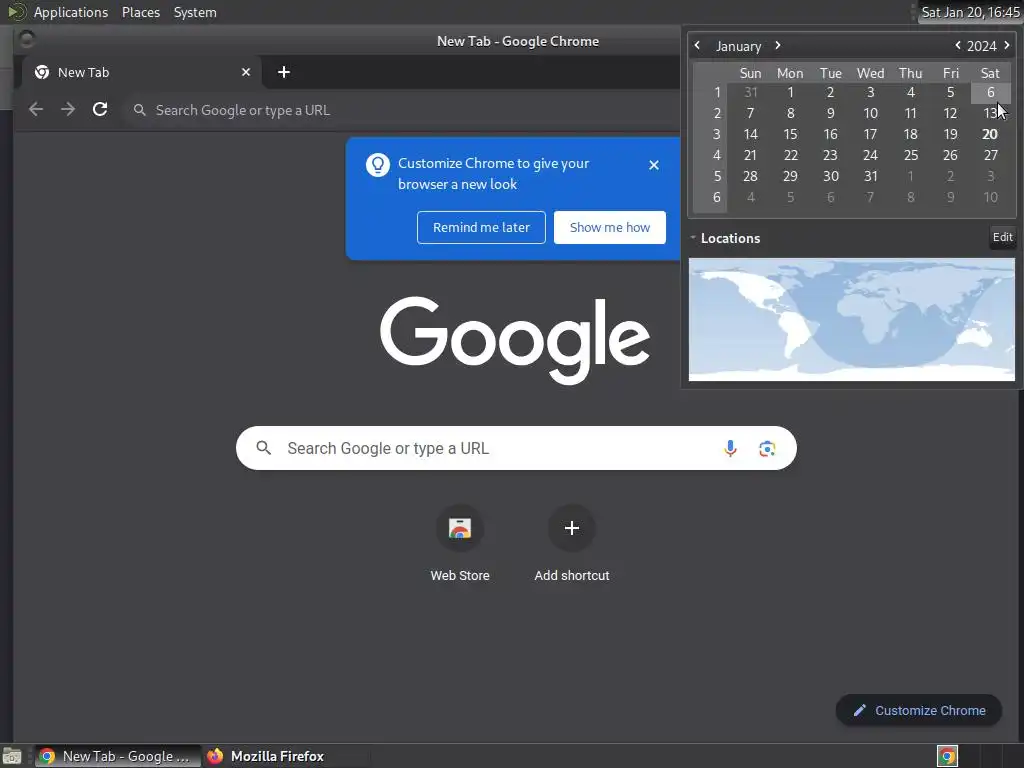Close the New Tab tab
This screenshot has width=1024, height=768.
pos(246,72)
